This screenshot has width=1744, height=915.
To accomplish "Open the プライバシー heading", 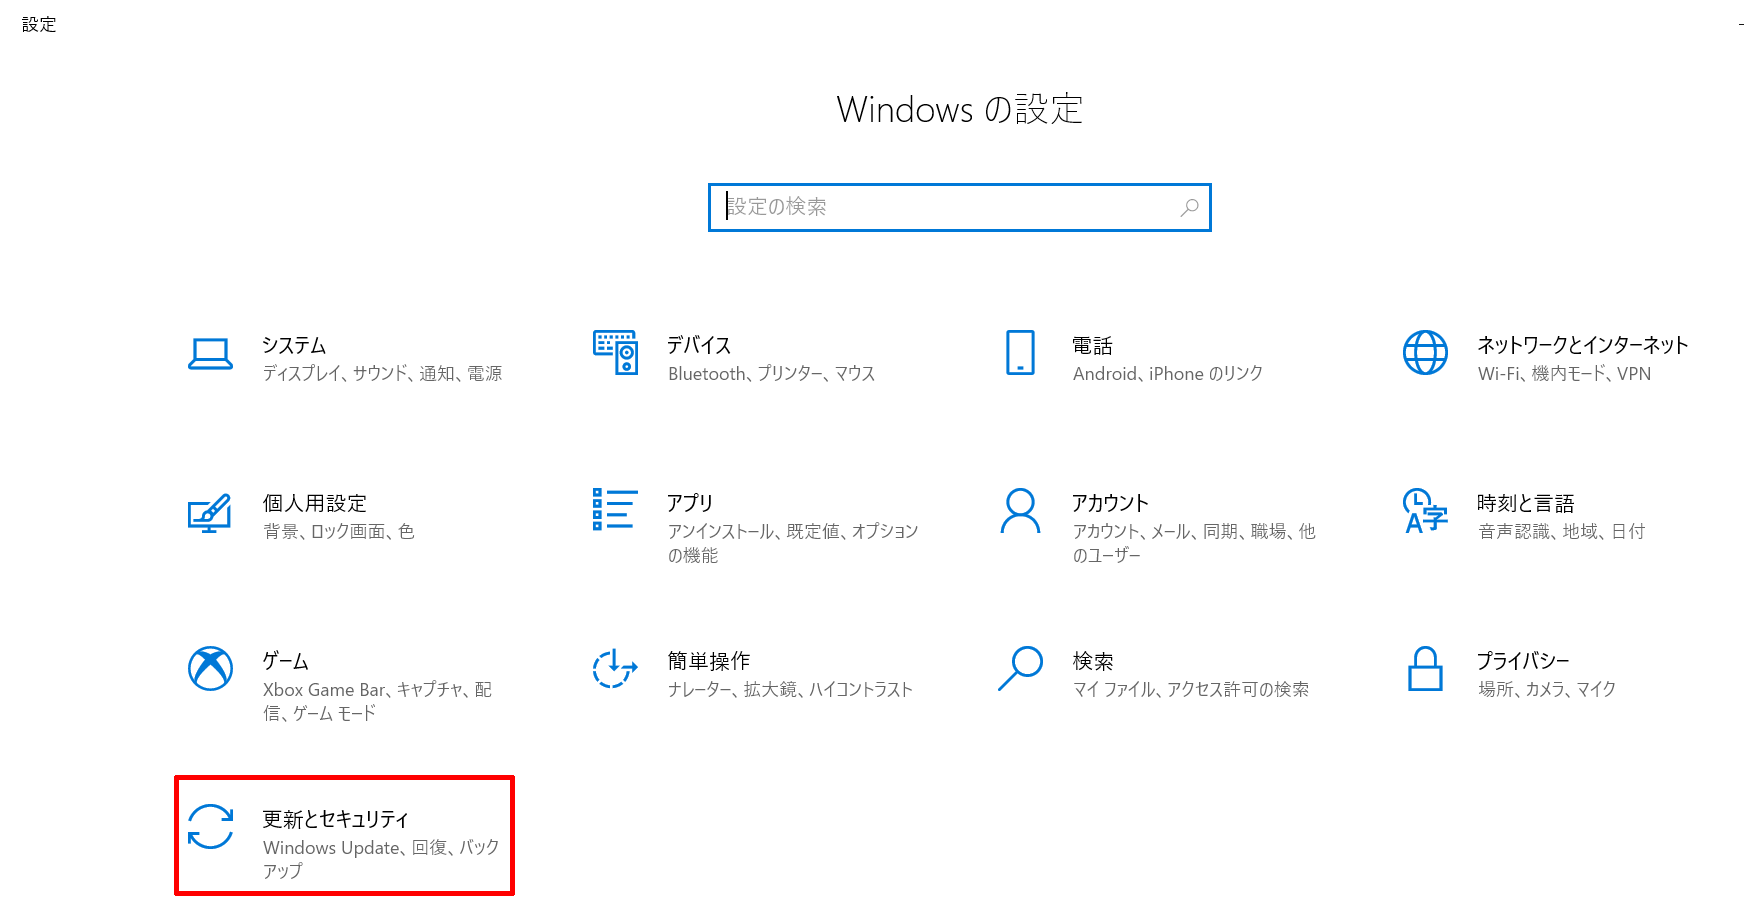I will (x=1523, y=661).
